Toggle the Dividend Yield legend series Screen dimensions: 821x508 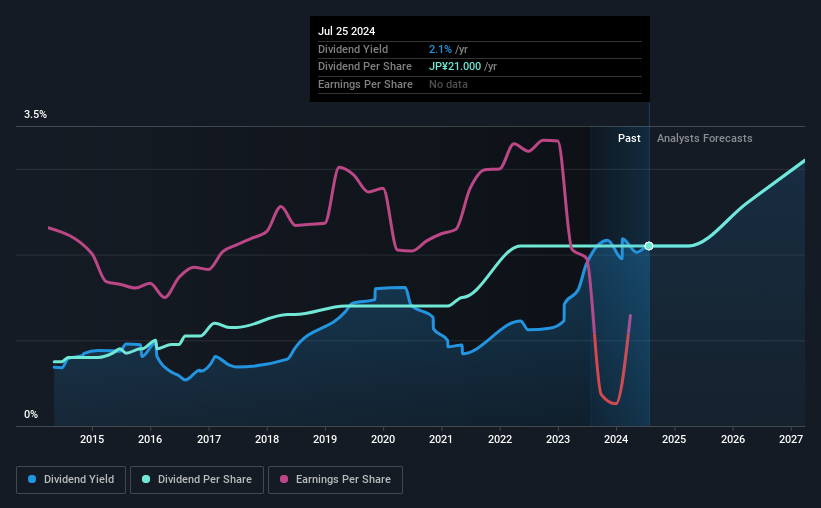pos(71,479)
